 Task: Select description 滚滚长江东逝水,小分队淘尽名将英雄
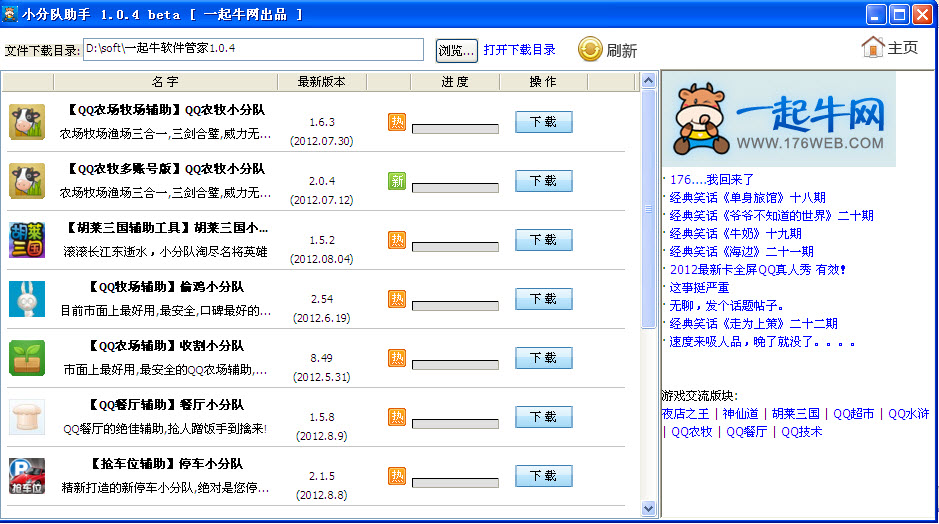pyautogui.click(x=165, y=252)
